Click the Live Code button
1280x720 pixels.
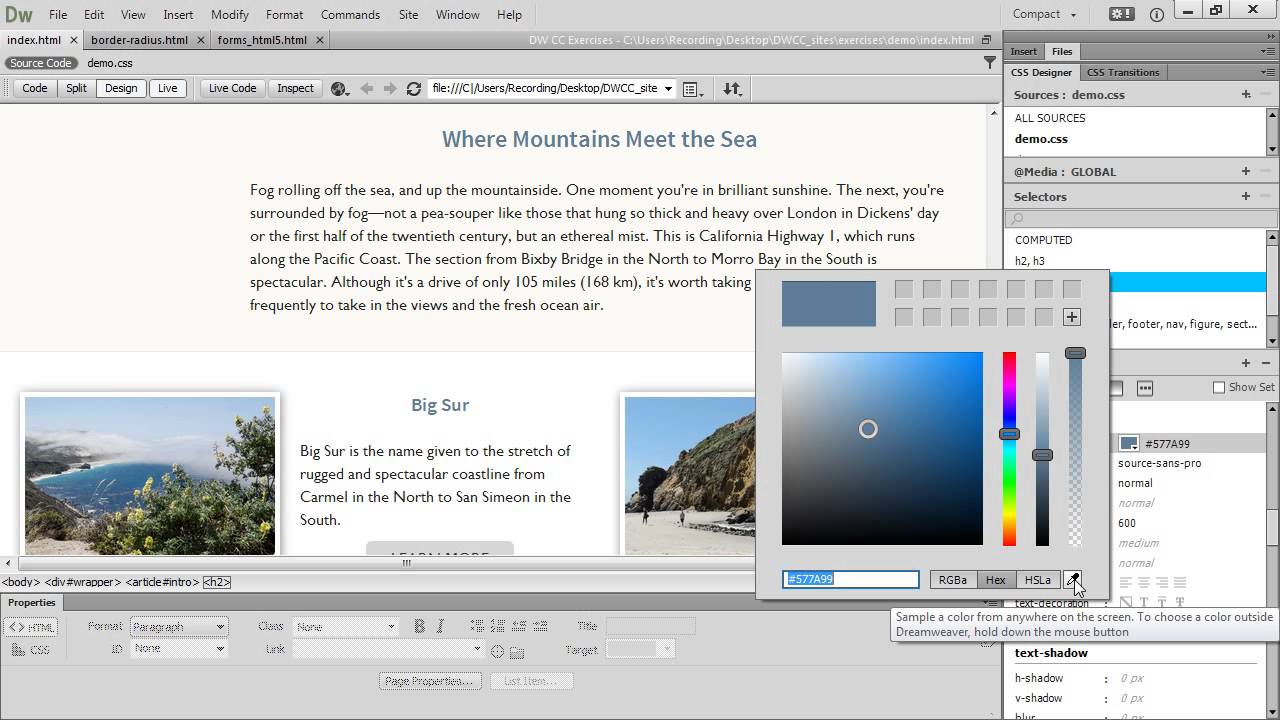pos(232,88)
